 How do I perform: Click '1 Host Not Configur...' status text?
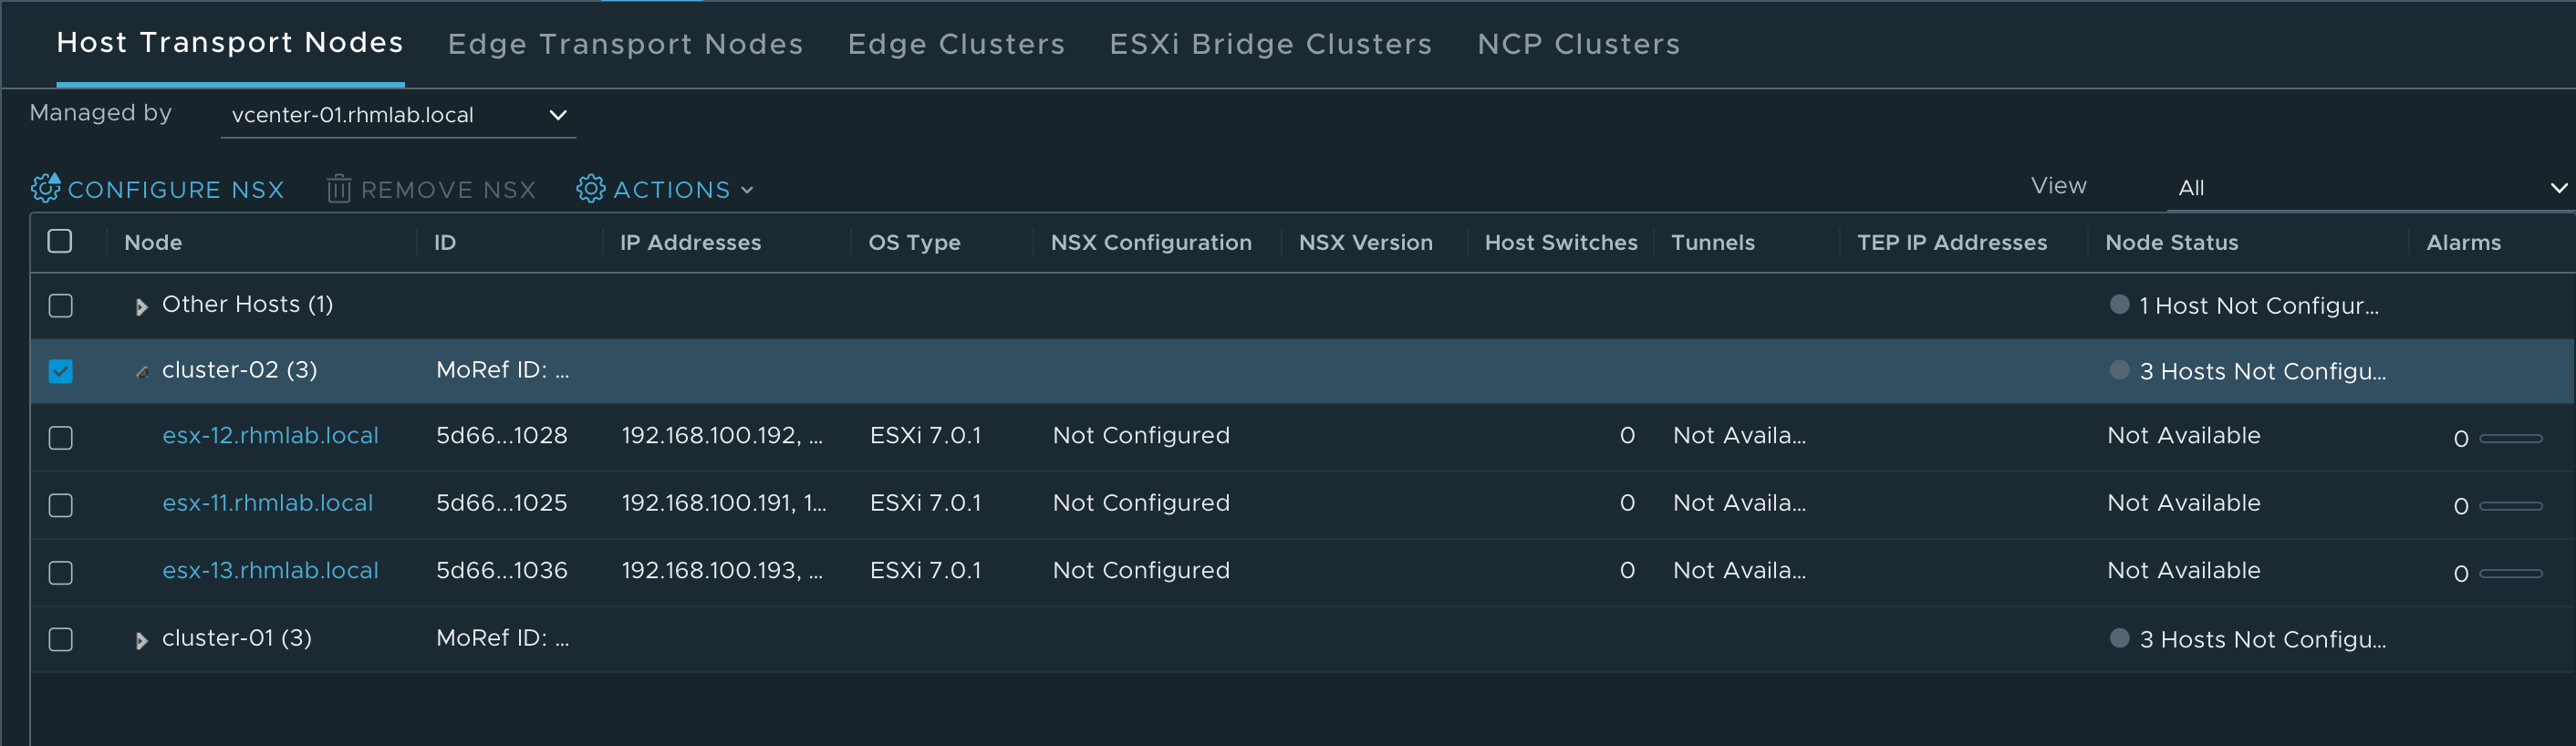[2258, 306]
